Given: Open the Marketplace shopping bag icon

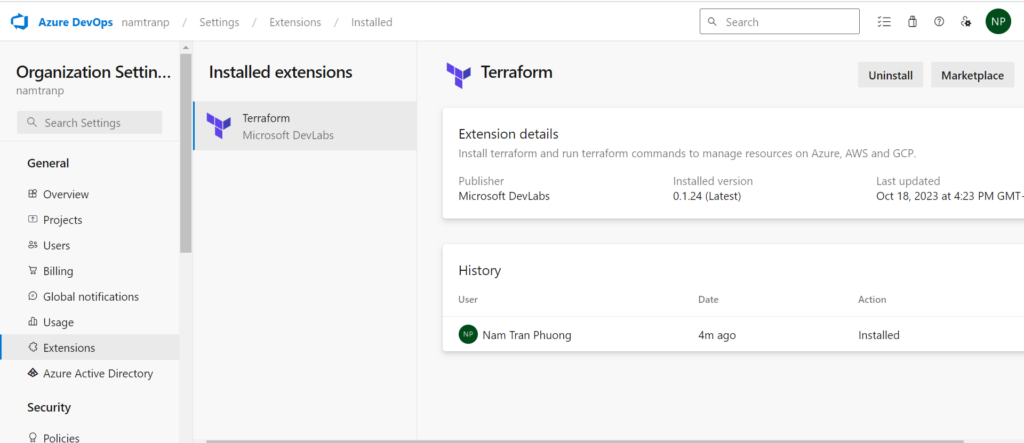Looking at the screenshot, I should click(x=911, y=21).
